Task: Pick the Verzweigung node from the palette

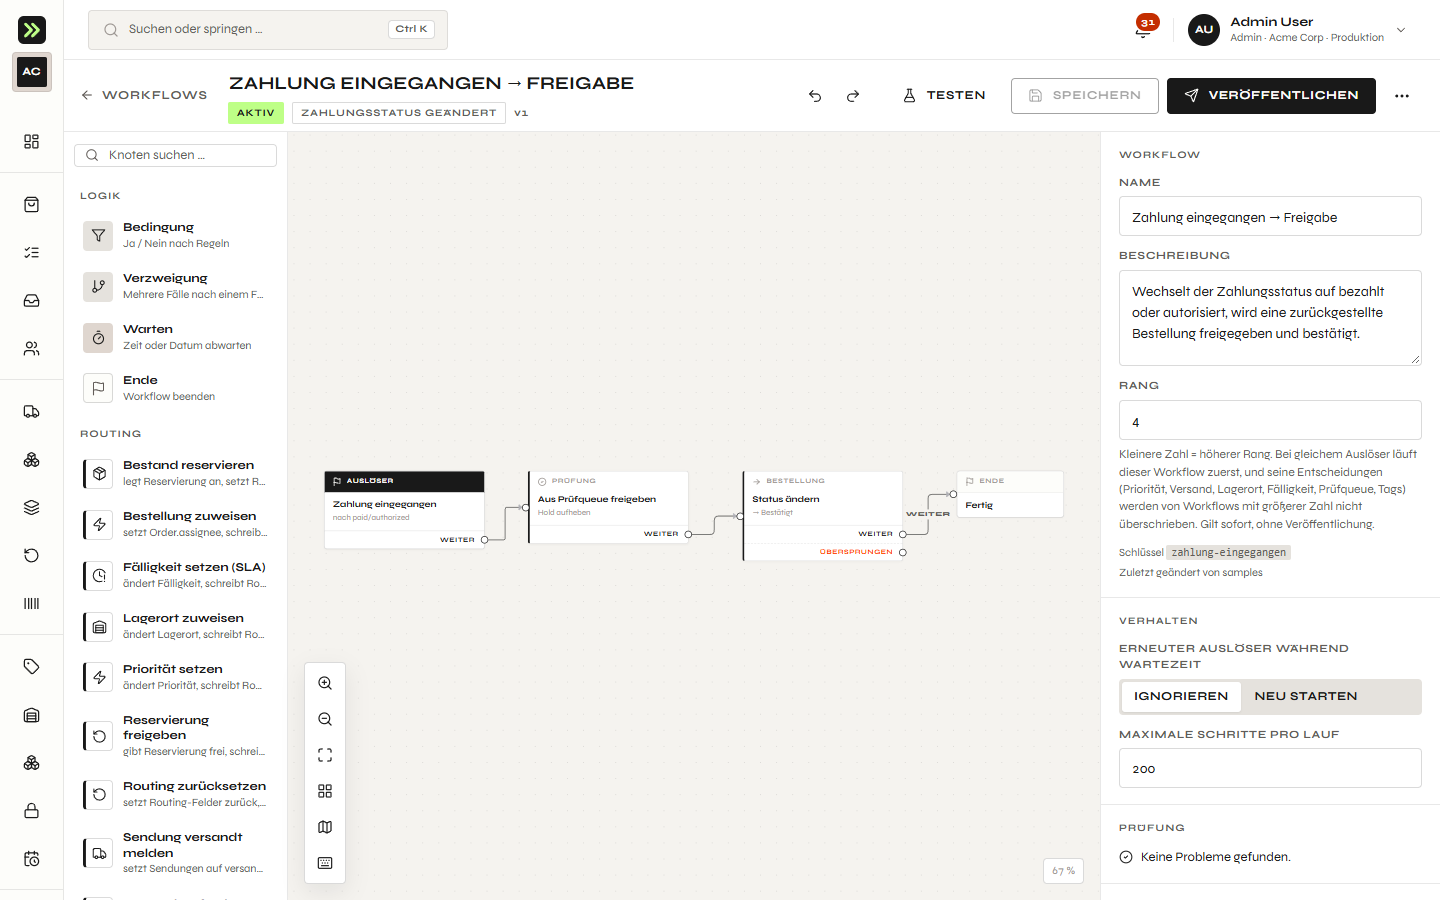Action: coord(176,286)
